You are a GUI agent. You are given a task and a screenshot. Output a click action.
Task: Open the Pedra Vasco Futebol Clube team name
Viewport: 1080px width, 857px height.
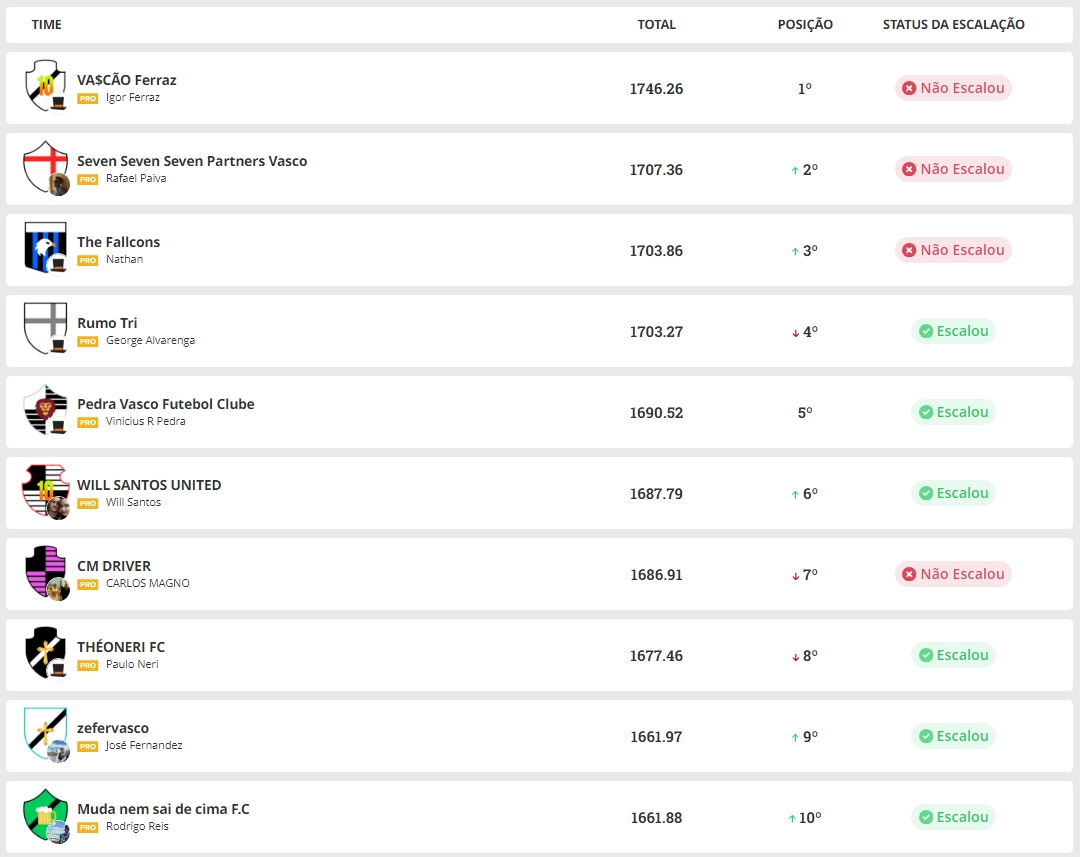166,404
